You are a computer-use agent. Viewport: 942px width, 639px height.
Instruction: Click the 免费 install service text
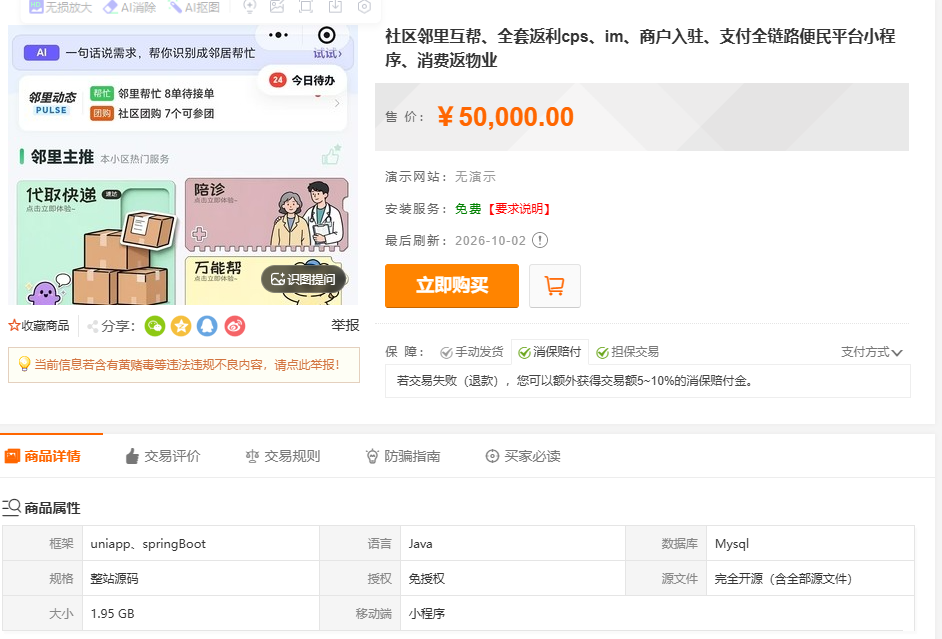click(x=468, y=209)
